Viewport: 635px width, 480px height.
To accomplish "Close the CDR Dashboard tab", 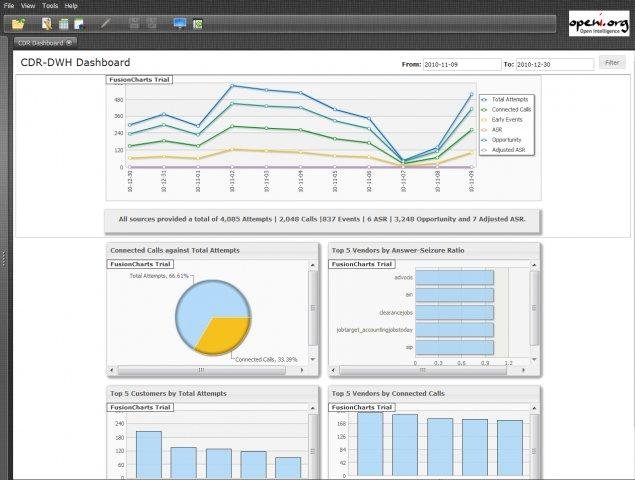I will tap(69, 43).
